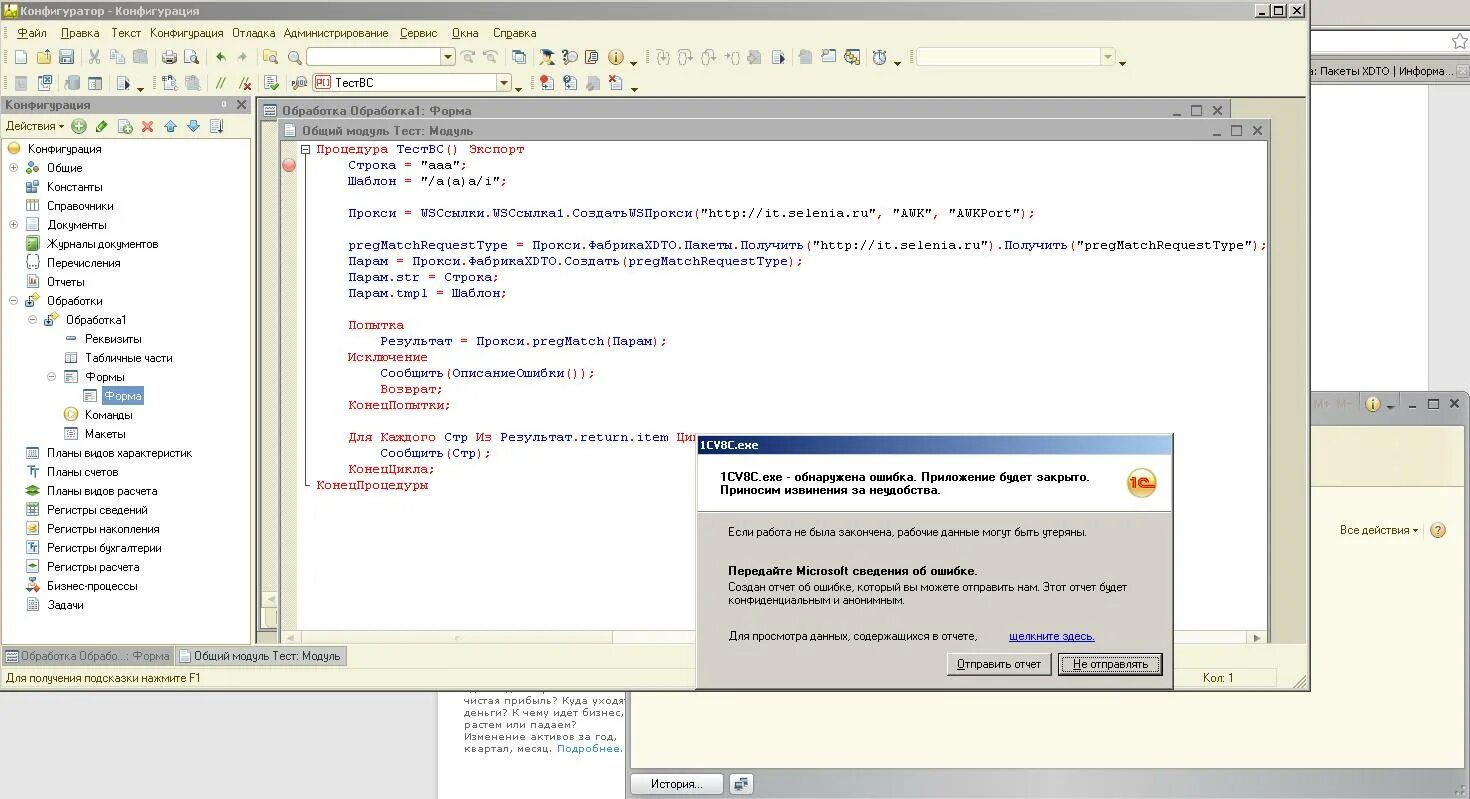This screenshot has width=1470, height=799.
Task: Click the magnifier Search icon
Action: 294,57
